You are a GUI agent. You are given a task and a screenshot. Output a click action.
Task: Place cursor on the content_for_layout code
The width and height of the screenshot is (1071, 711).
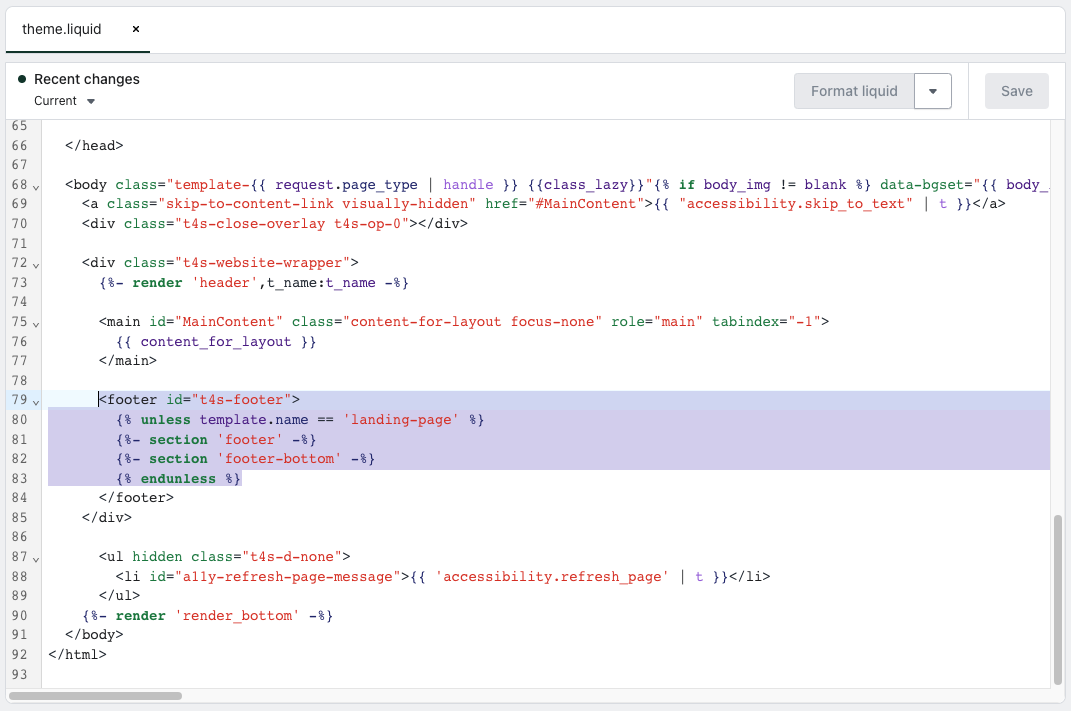coord(216,342)
